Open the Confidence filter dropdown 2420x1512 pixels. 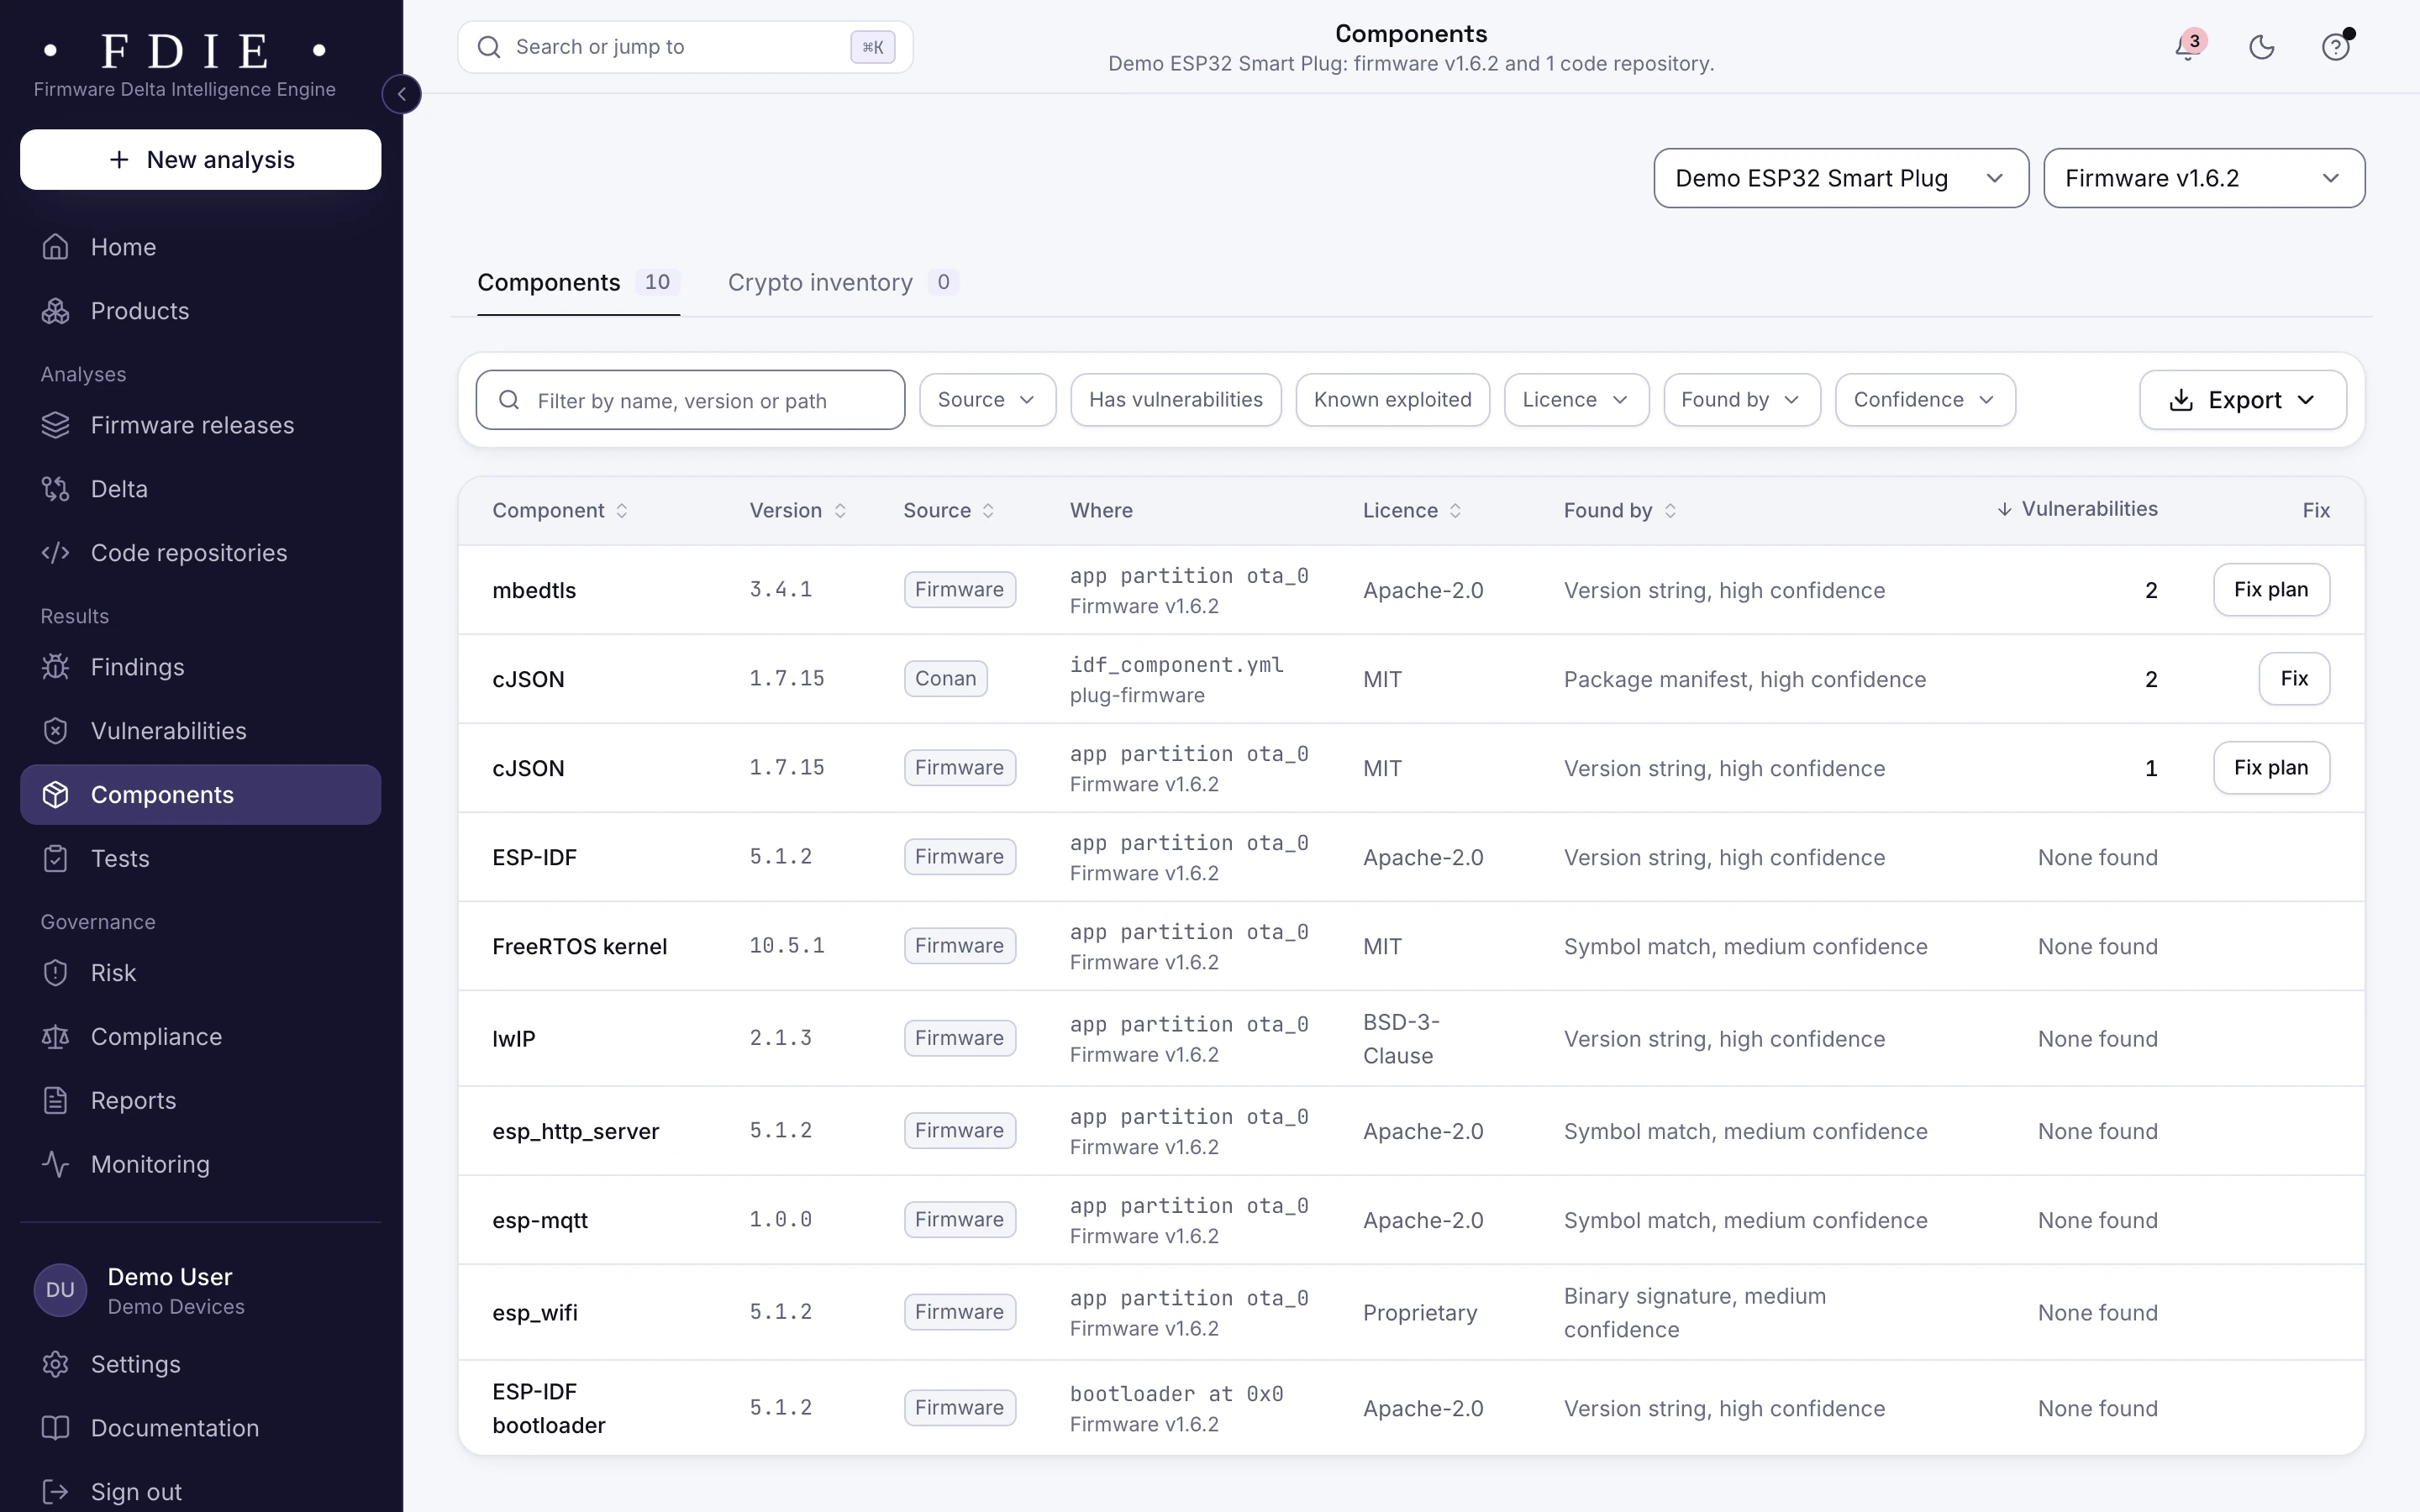click(1924, 400)
